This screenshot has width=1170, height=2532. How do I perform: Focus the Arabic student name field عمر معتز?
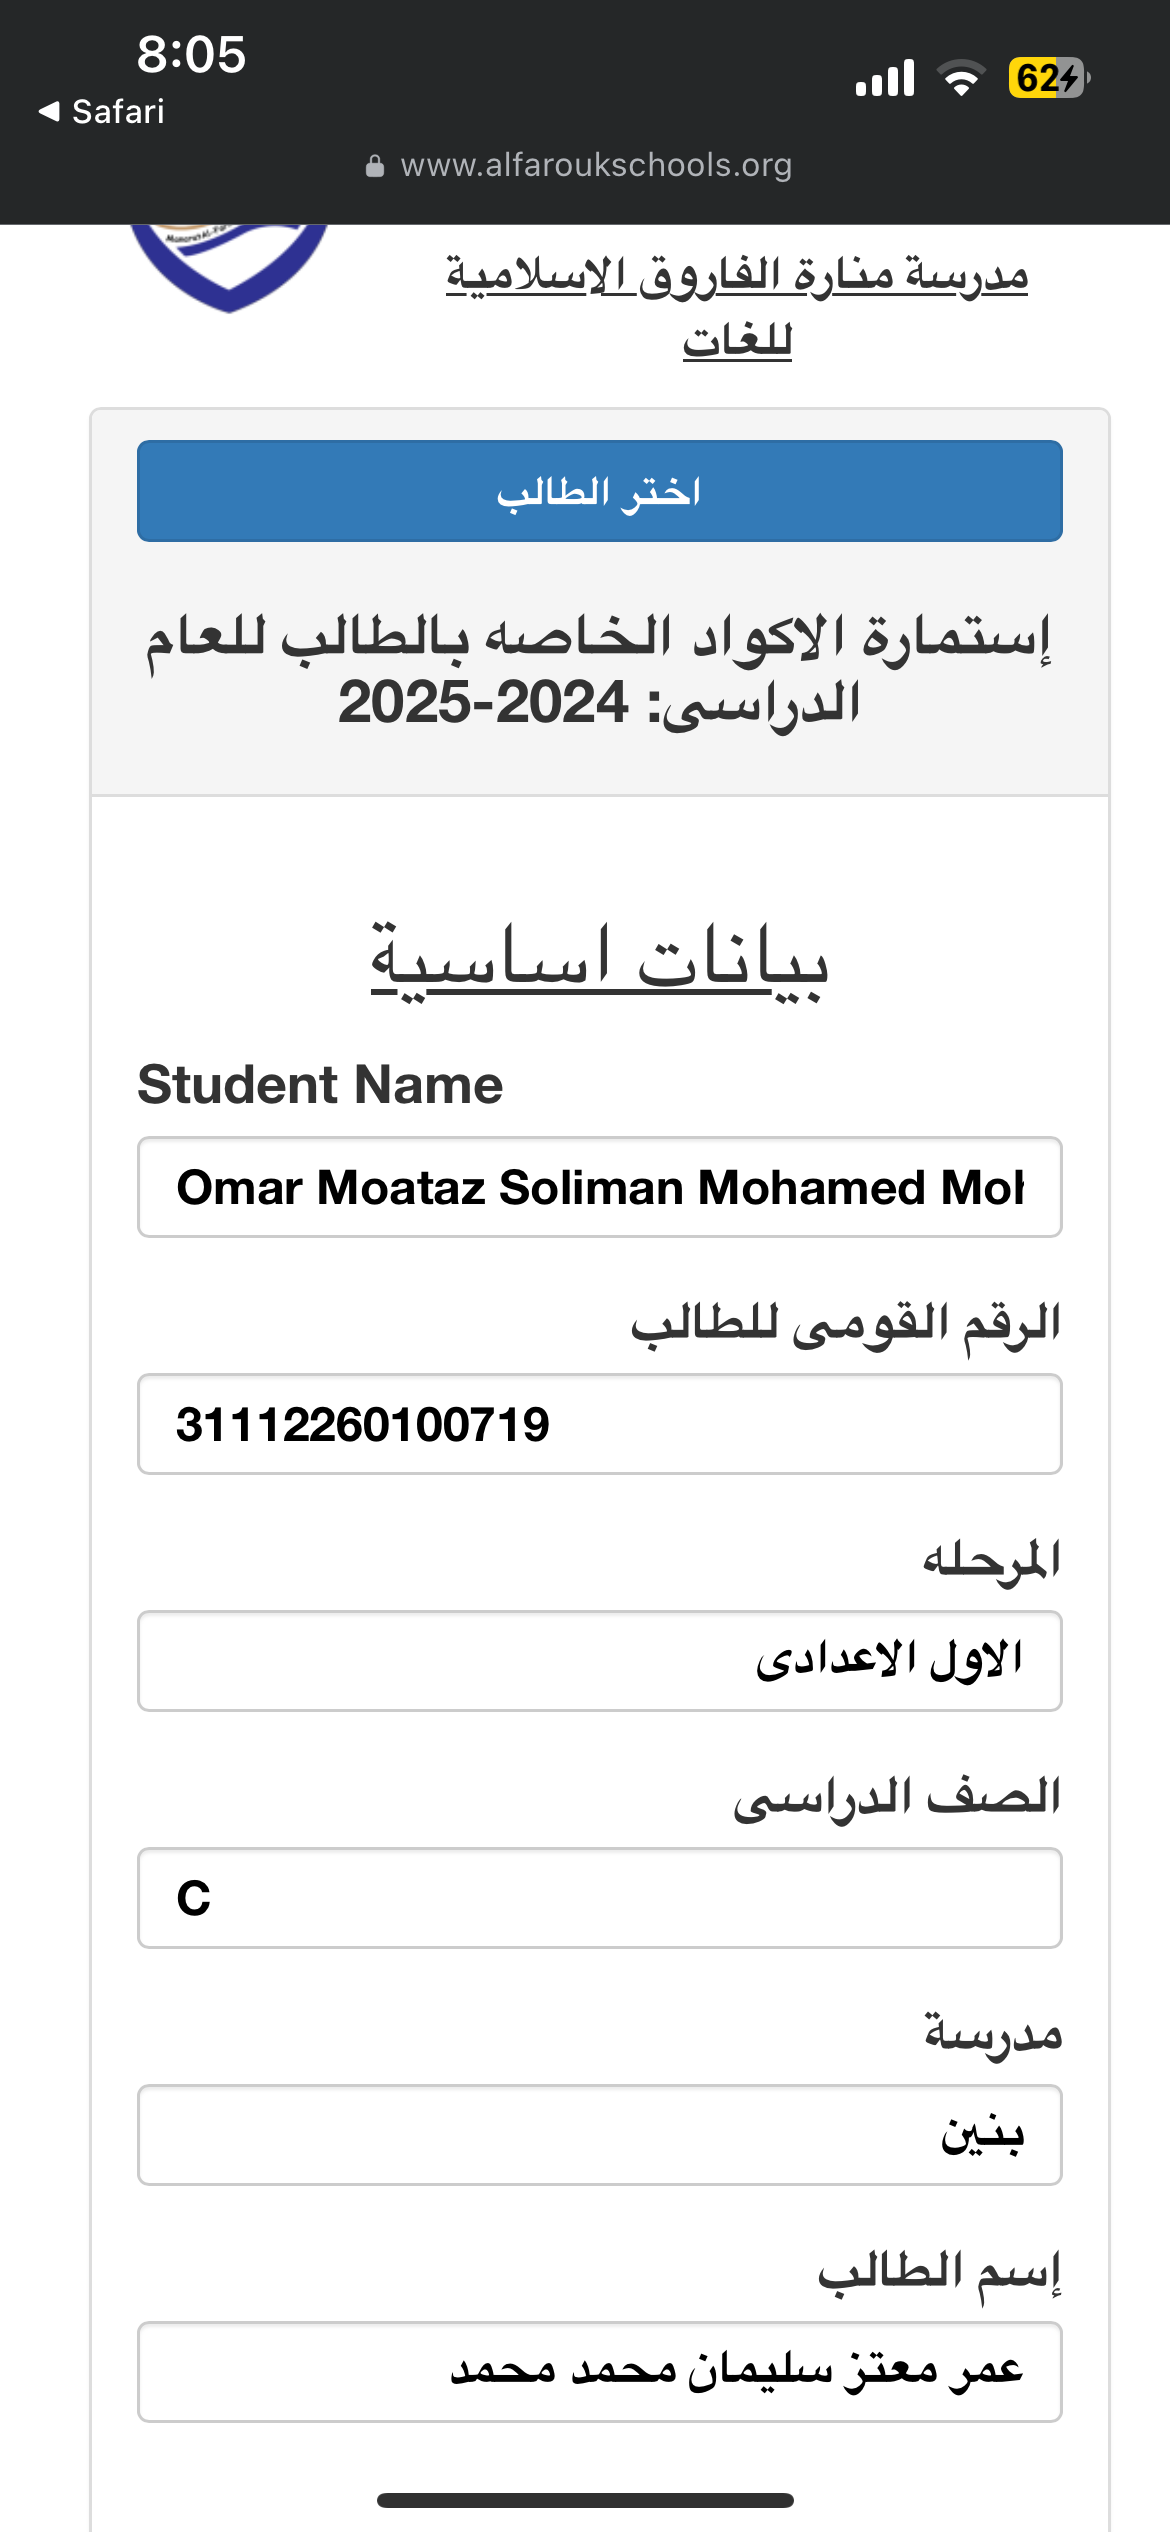tap(599, 2372)
